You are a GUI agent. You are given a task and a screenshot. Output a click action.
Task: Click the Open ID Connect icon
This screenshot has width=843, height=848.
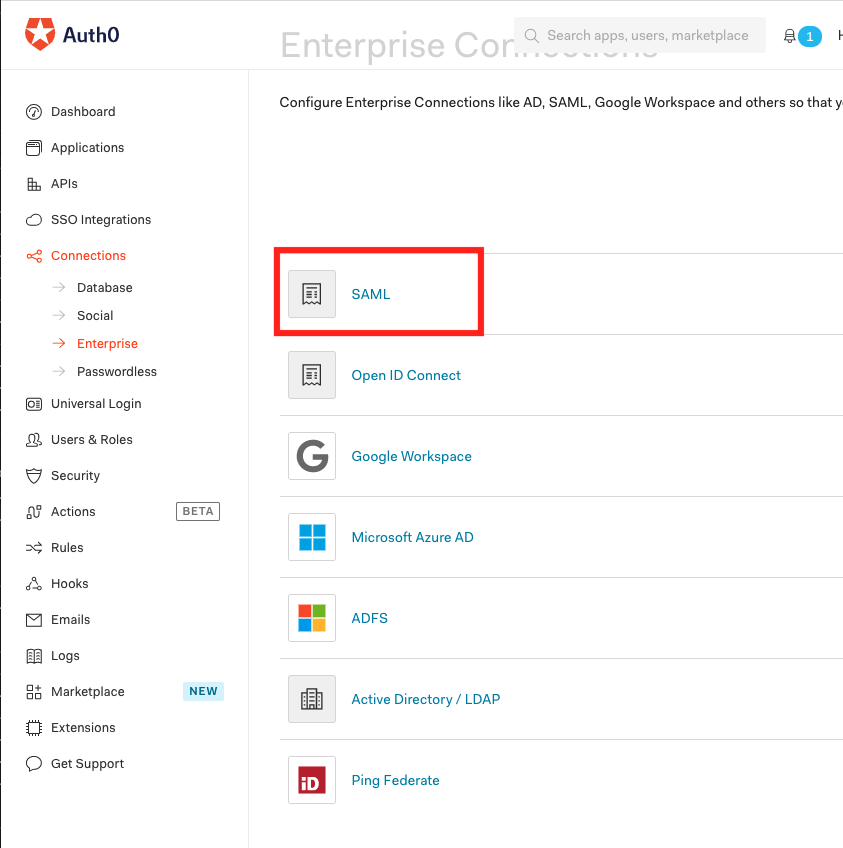click(x=312, y=375)
